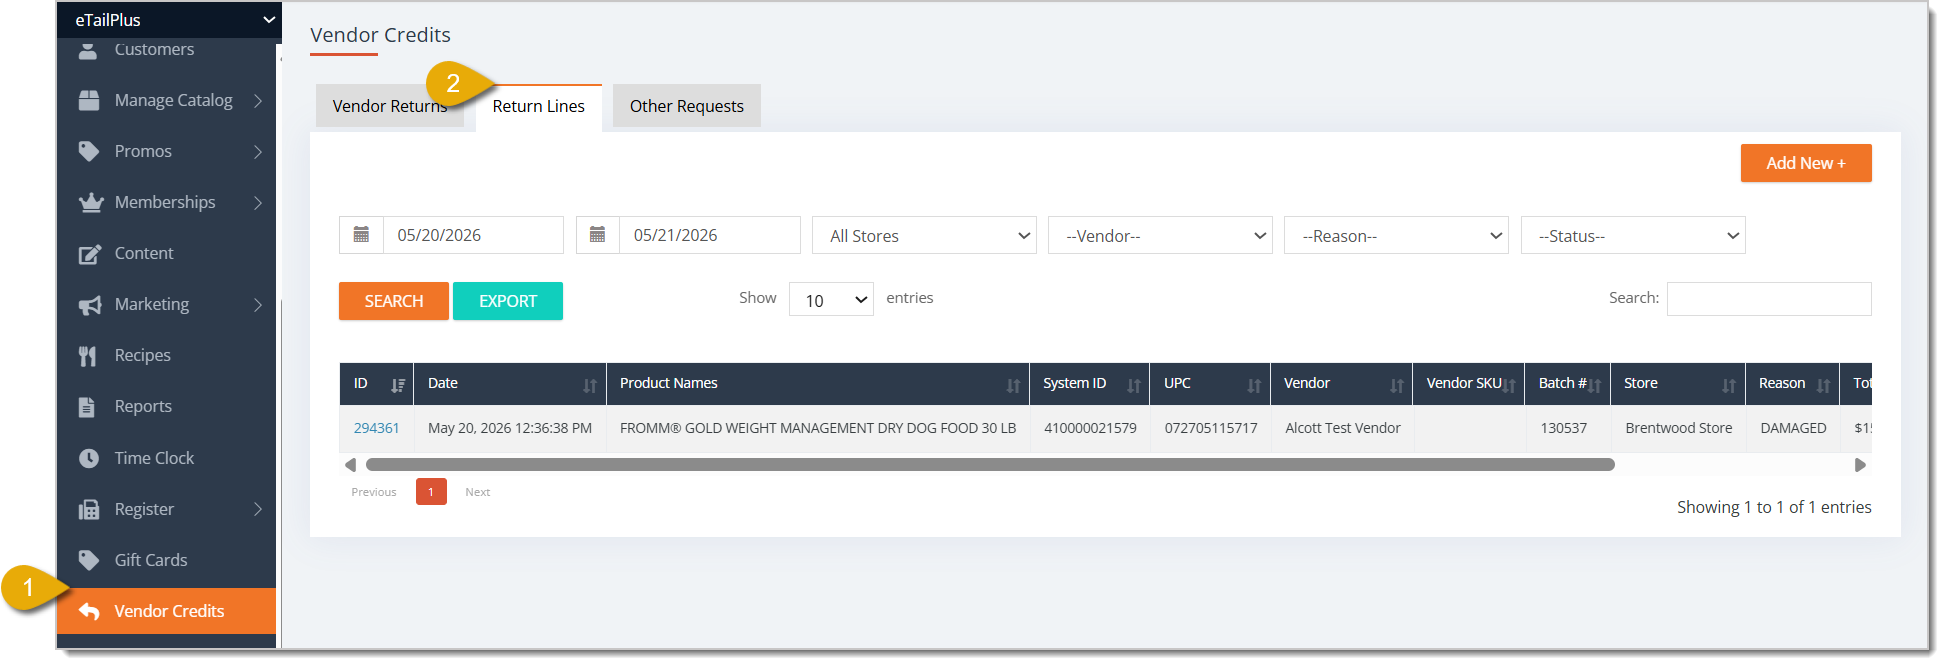
Task: Click the SEARCH button
Action: (394, 301)
